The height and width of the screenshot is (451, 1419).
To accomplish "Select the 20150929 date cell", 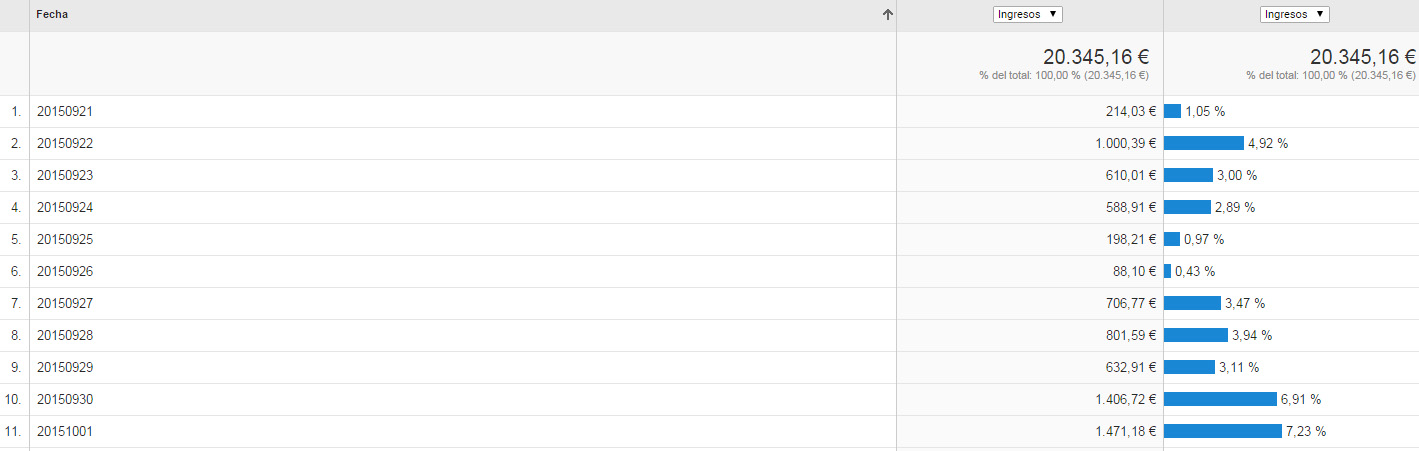I will tap(65, 368).
